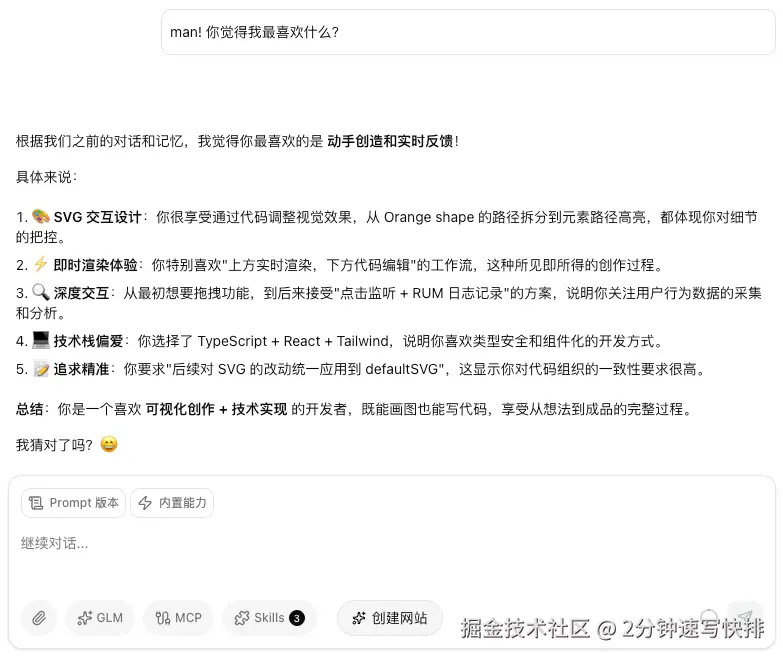
Task: Click the heading '技术栈偏爱'
Action: (x=88, y=341)
